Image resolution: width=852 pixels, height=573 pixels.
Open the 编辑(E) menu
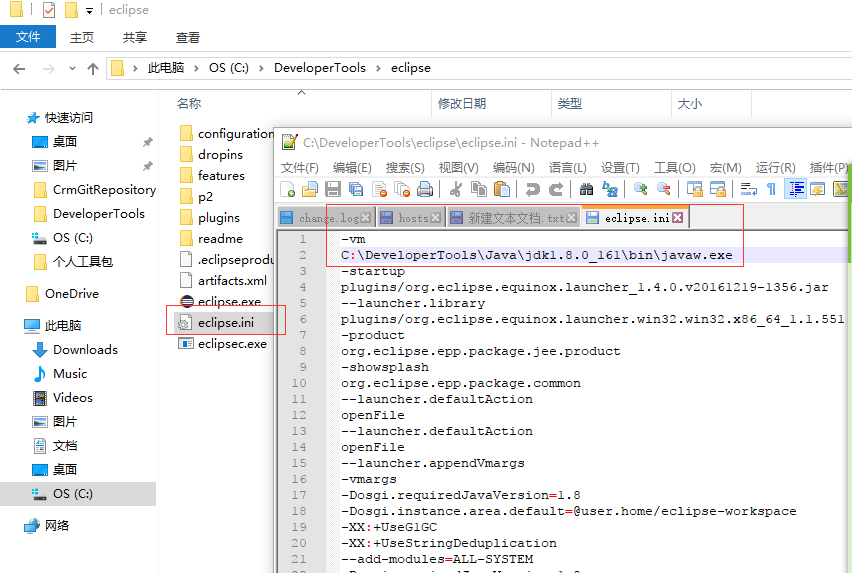tap(352, 168)
